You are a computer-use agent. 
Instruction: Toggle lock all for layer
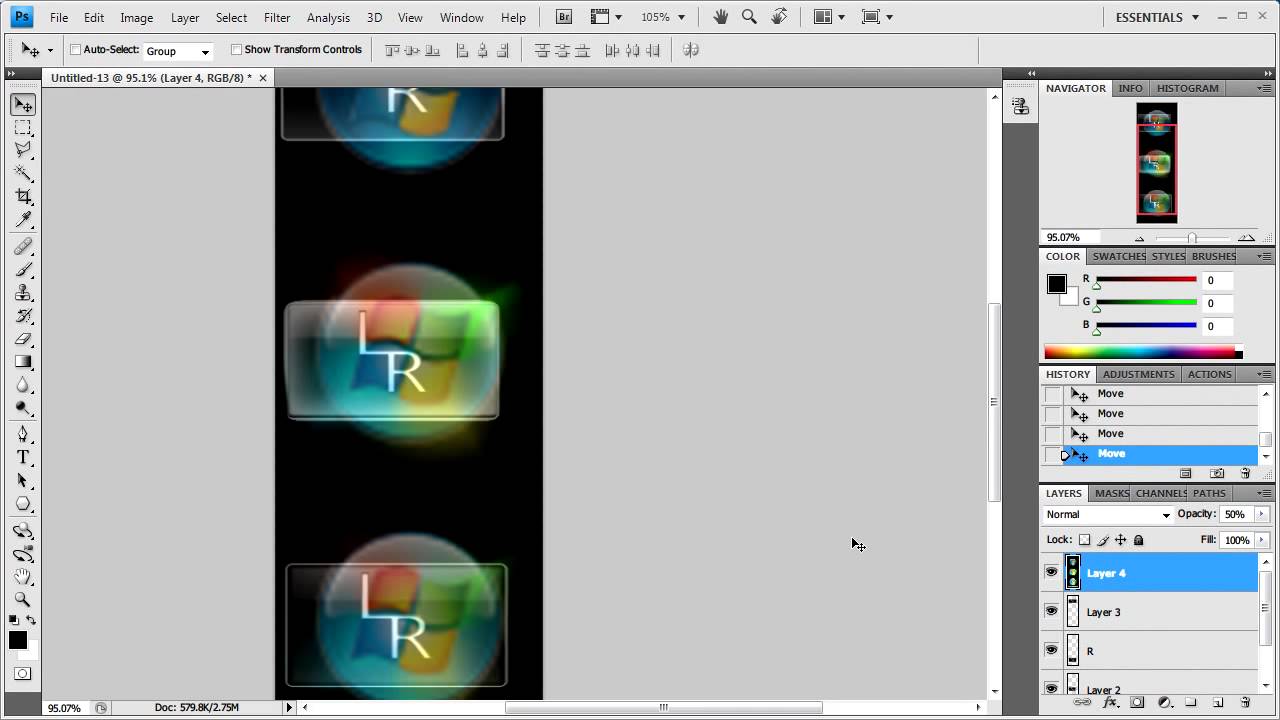tap(1138, 540)
